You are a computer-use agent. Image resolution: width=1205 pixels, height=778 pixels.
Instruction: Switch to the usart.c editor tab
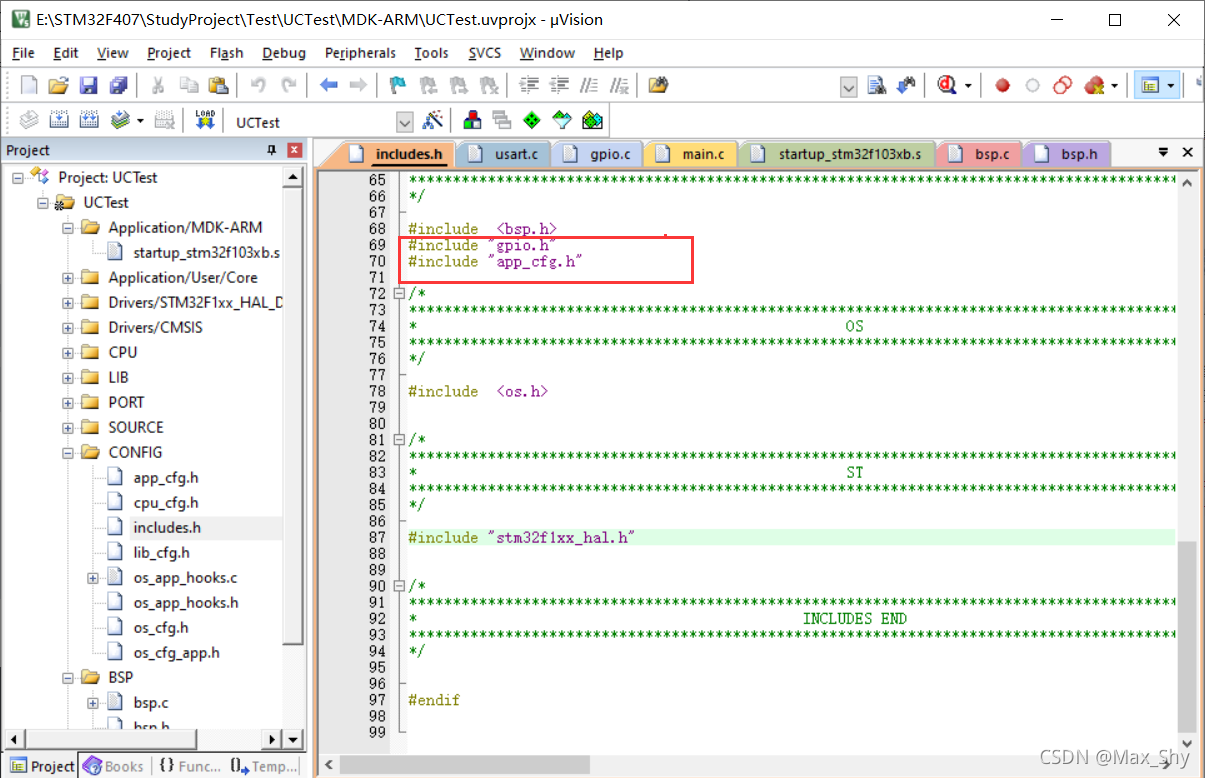click(505, 154)
